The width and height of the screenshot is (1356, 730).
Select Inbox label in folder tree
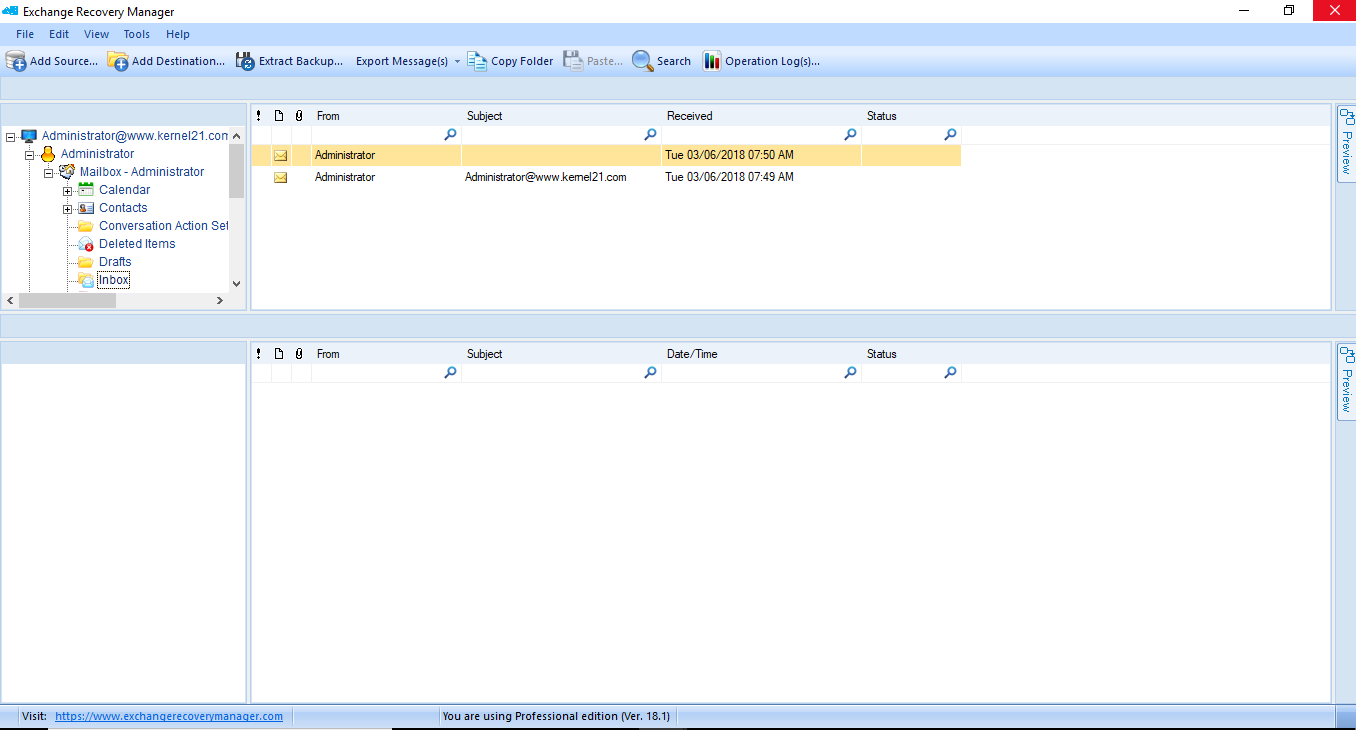click(113, 280)
